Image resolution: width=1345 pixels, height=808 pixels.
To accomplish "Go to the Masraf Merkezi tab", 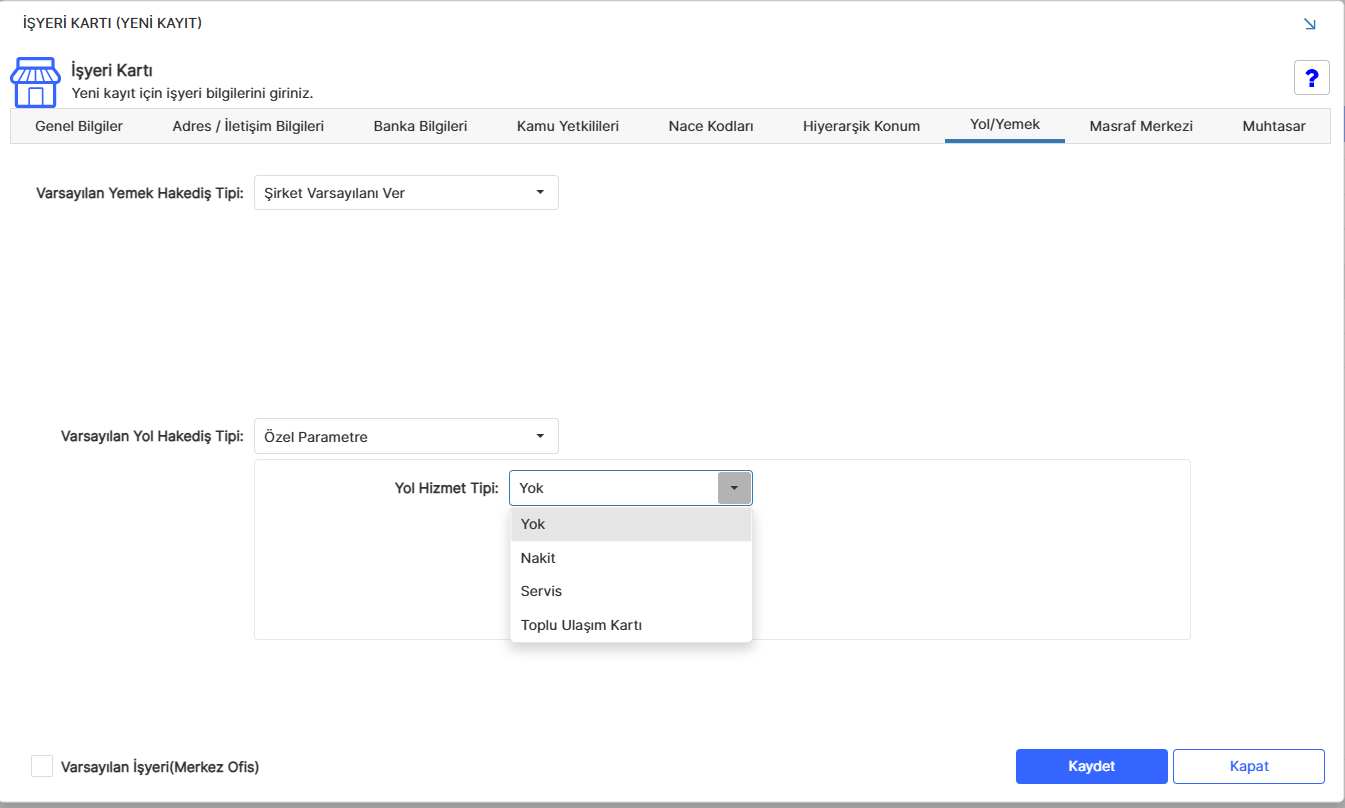I will [x=1141, y=126].
